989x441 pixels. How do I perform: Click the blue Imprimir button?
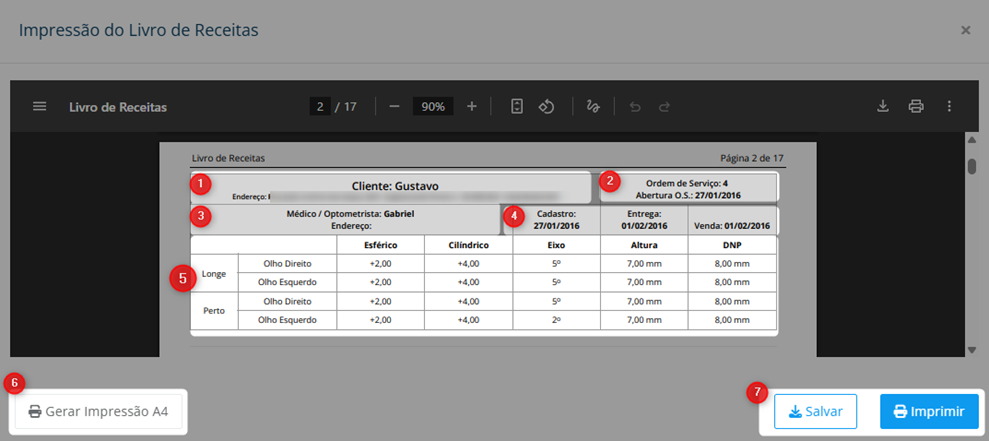click(930, 412)
